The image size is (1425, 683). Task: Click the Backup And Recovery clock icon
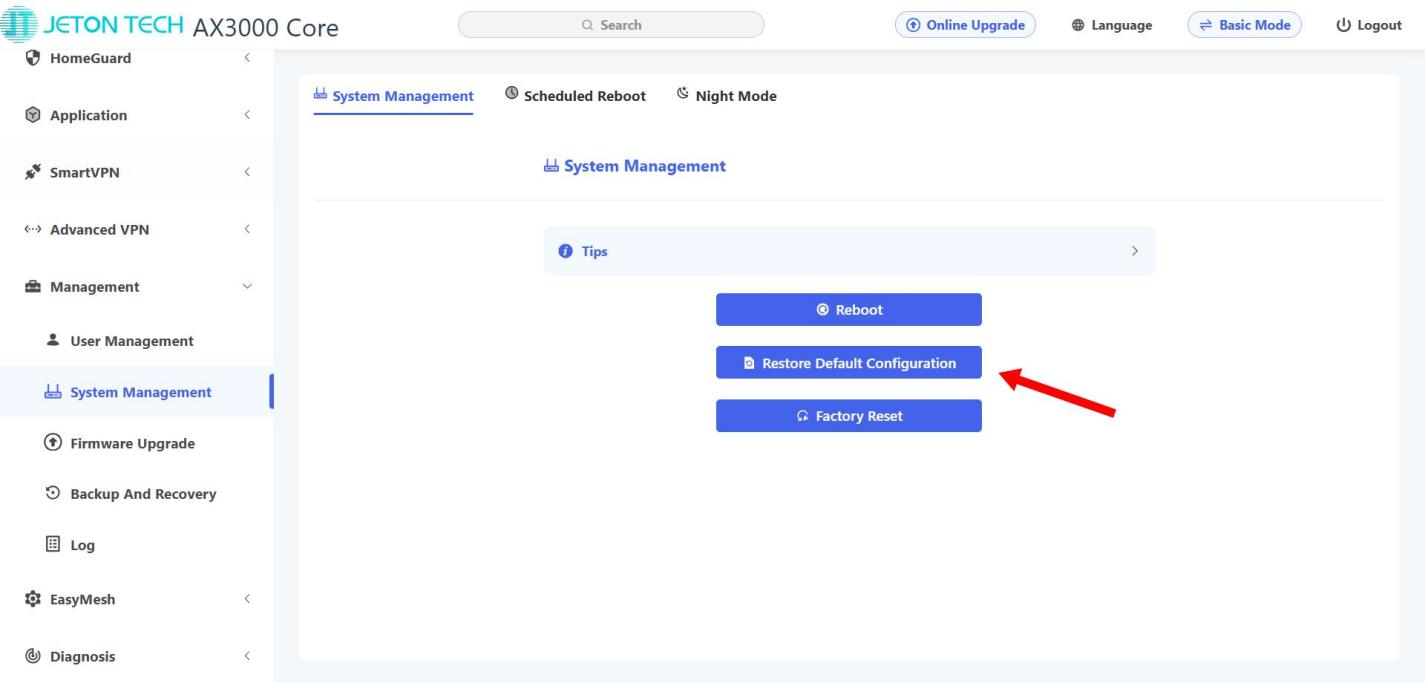[53, 494]
